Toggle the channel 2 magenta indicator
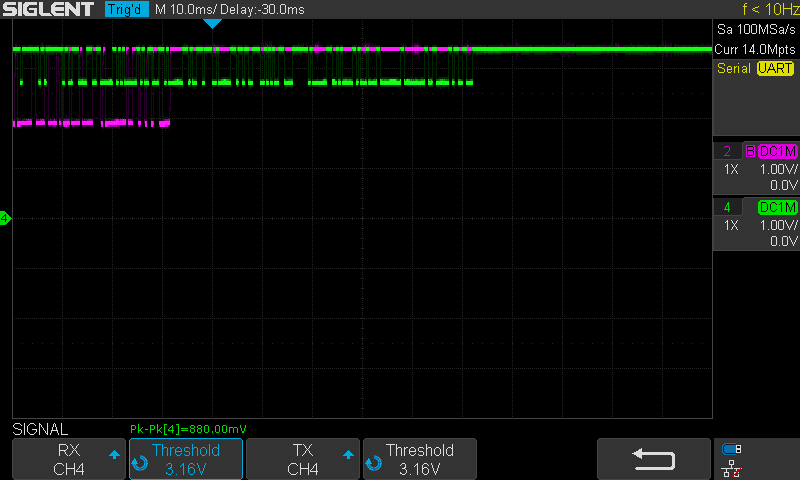This screenshot has height=480, width=800. tap(727, 151)
